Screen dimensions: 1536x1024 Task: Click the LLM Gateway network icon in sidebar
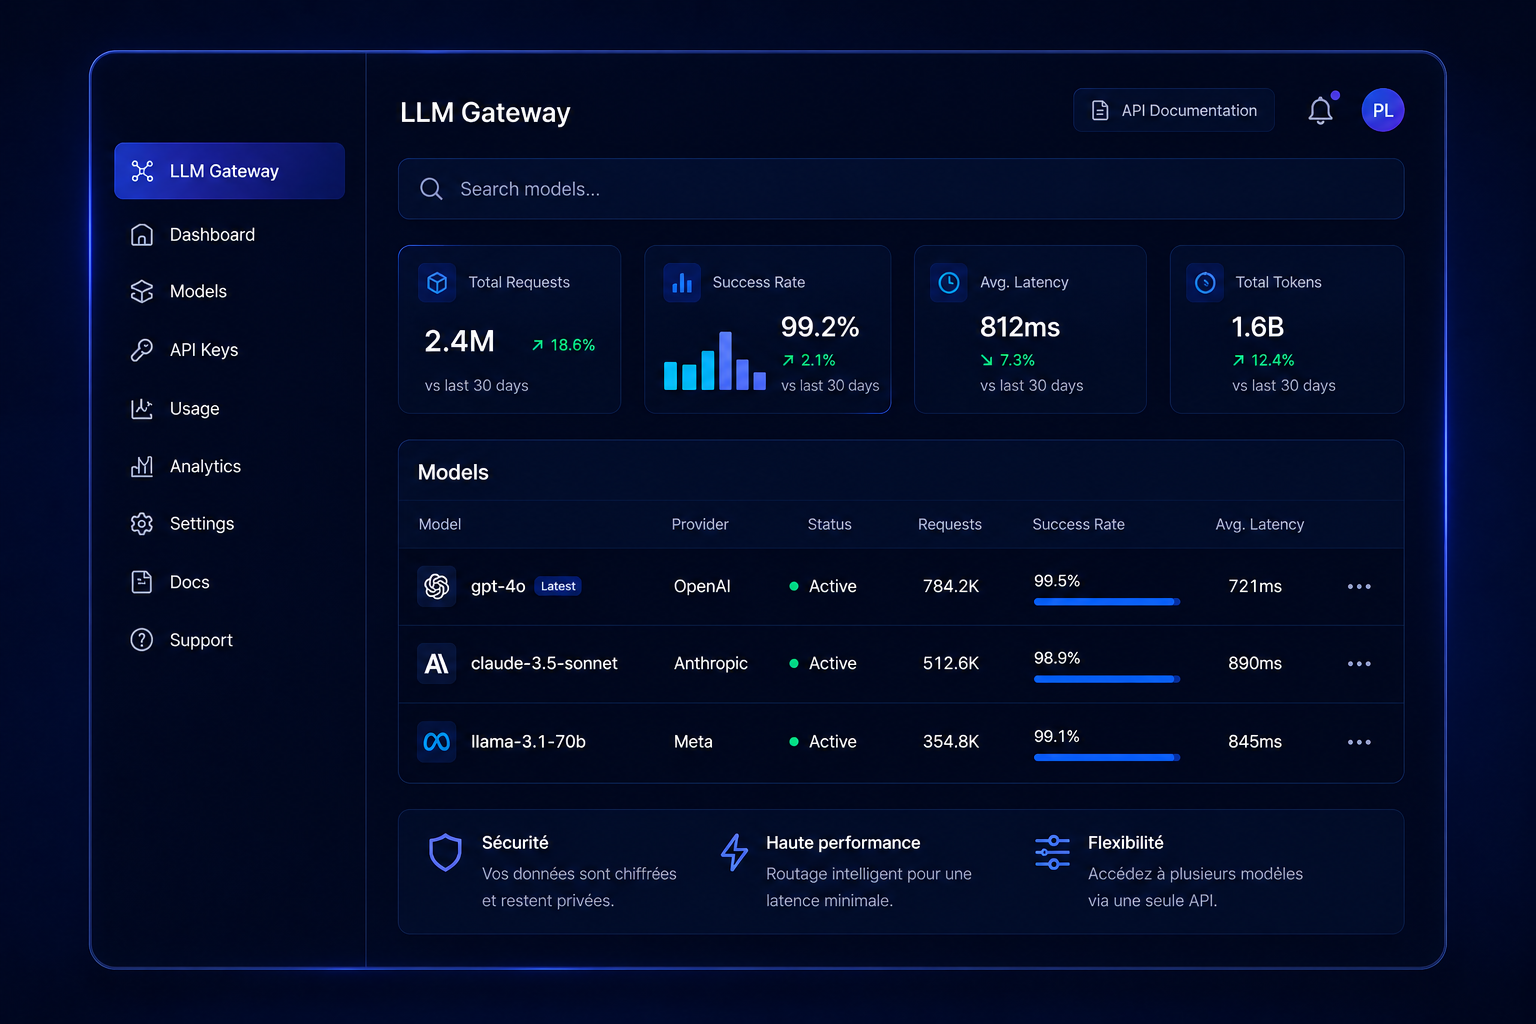pos(142,171)
